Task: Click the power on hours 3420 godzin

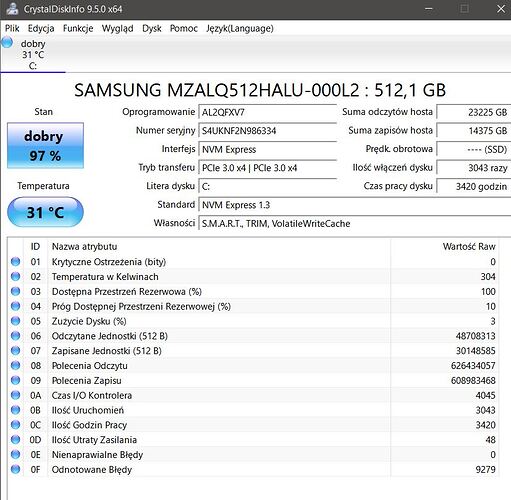Action: (474, 186)
